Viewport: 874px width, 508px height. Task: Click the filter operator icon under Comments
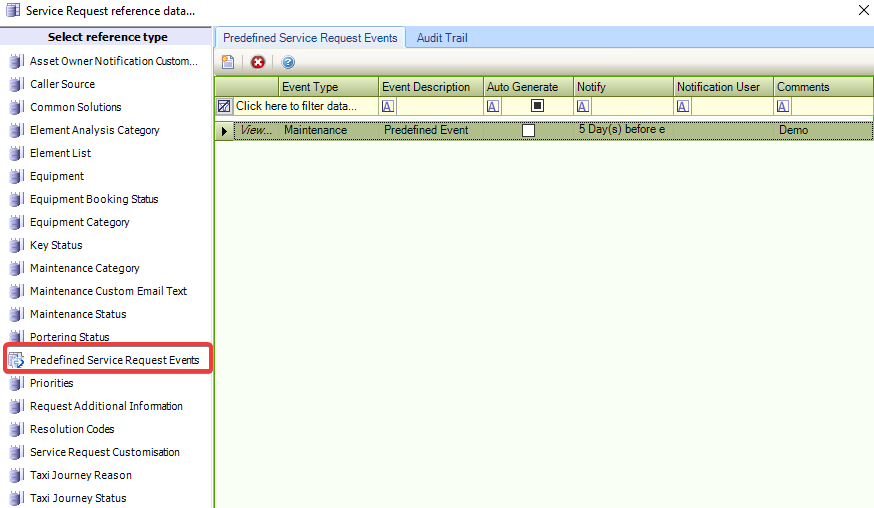coord(784,106)
